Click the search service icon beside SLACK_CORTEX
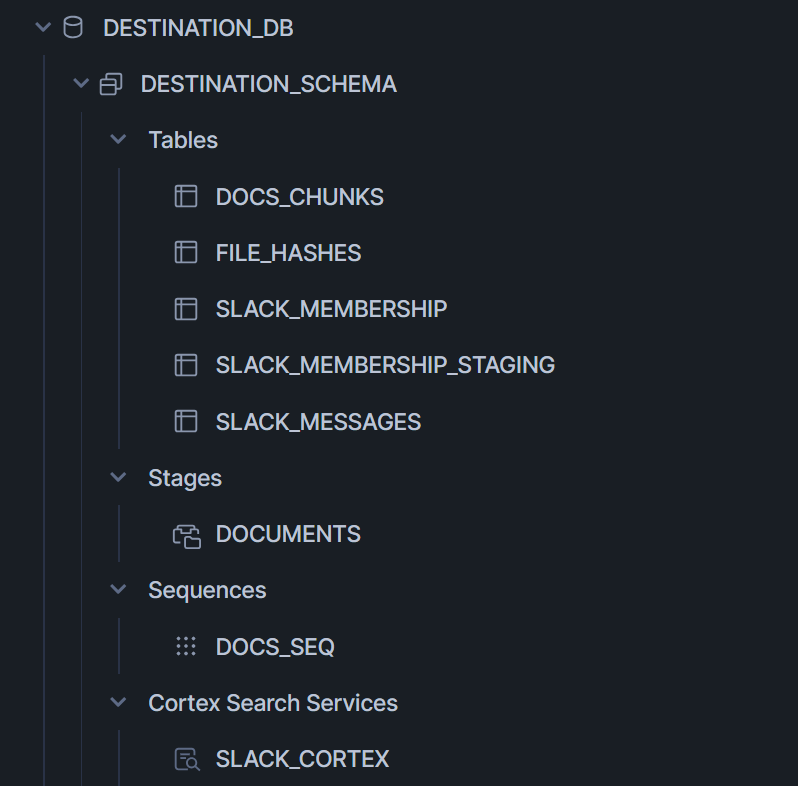 (x=186, y=760)
